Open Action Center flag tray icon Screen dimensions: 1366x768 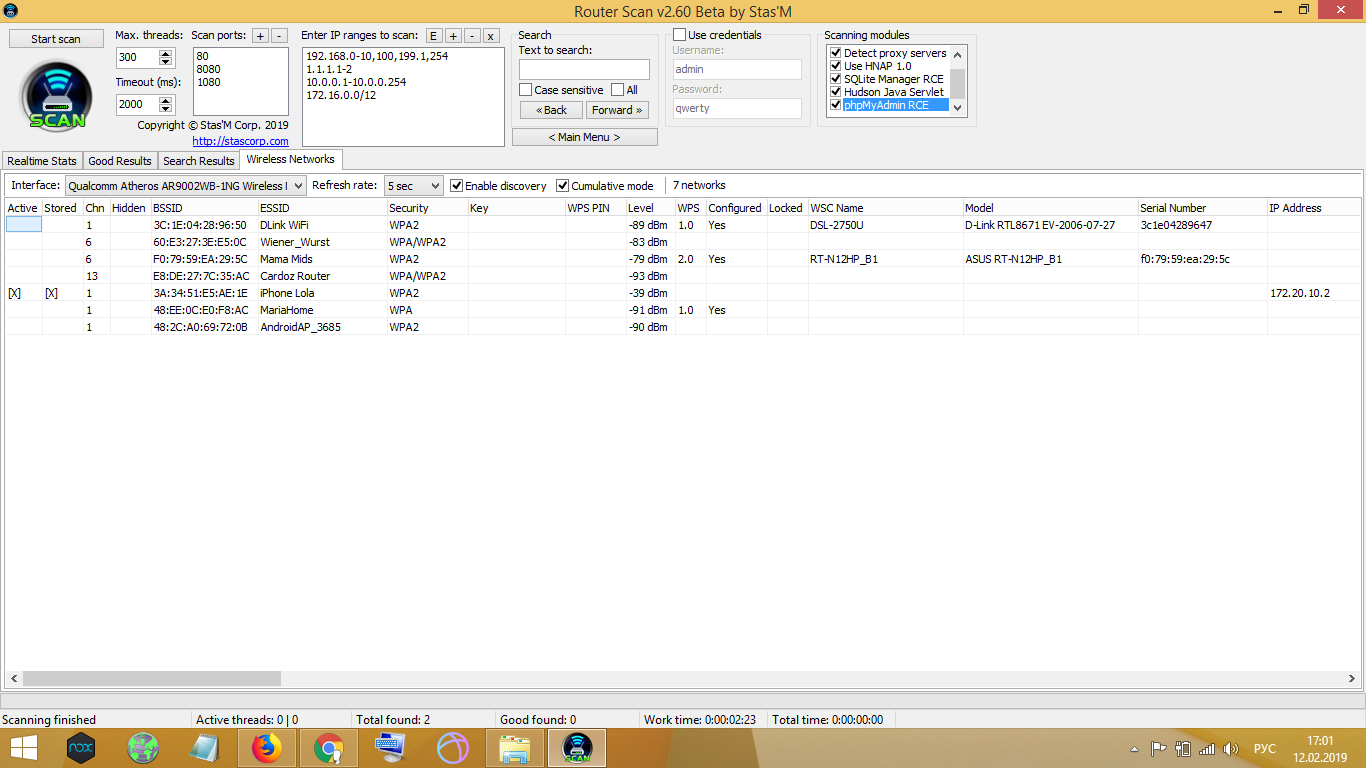[x=1158, y=748]
